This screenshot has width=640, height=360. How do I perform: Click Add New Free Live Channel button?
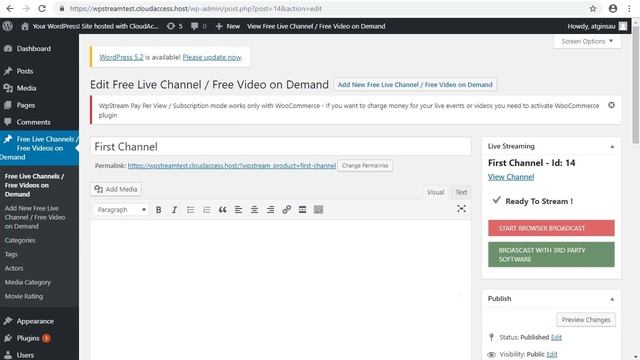(x=415, y=85)
